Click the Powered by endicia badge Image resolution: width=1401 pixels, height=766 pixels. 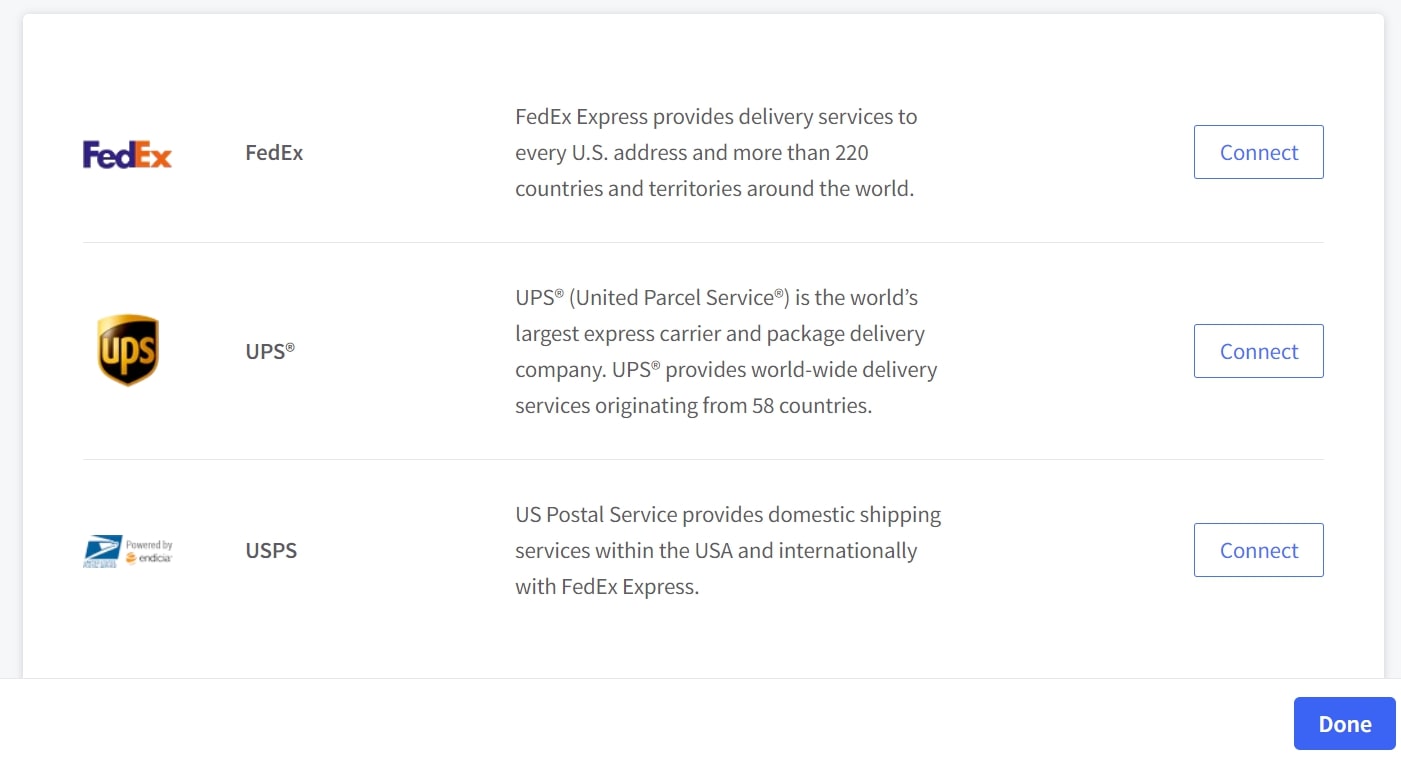pos(149,552)
